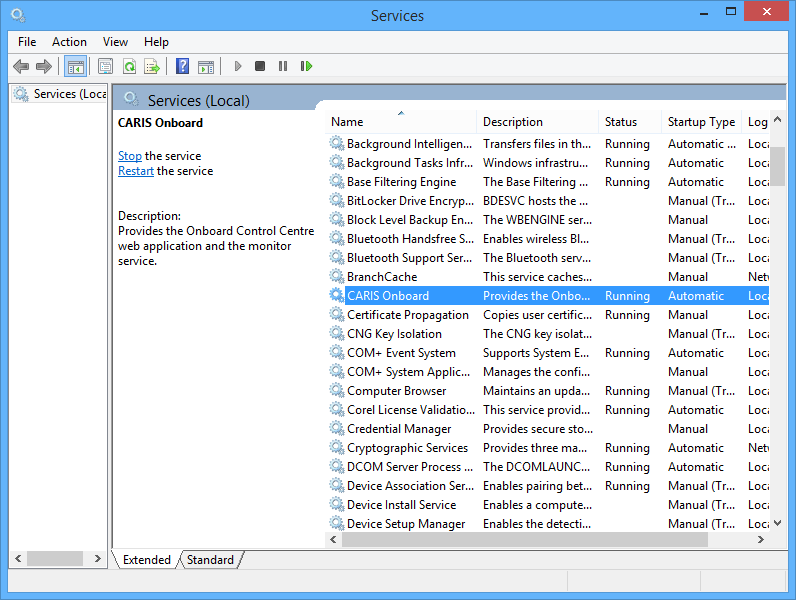The image size is (796, 600).
Task: Open Properties from the toolbar
Action: (105, 67)
